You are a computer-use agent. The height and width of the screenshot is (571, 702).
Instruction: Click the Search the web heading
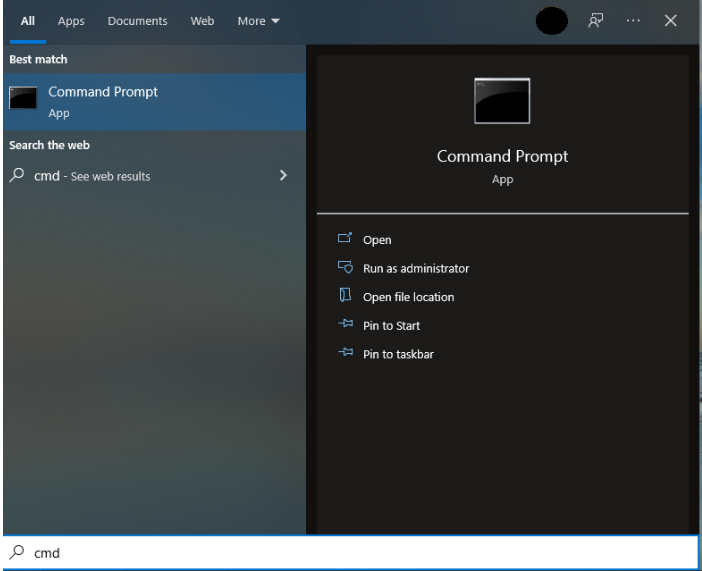pyautogui.click(x=49, y=146)
